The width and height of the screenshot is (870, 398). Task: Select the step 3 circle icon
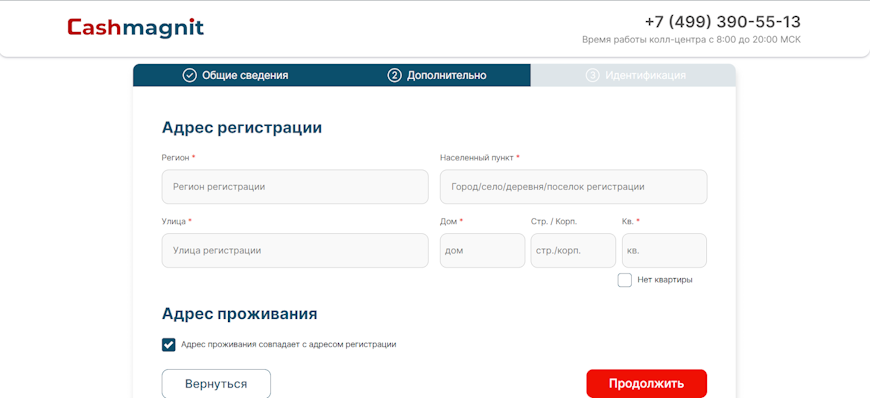pos(592,75)
